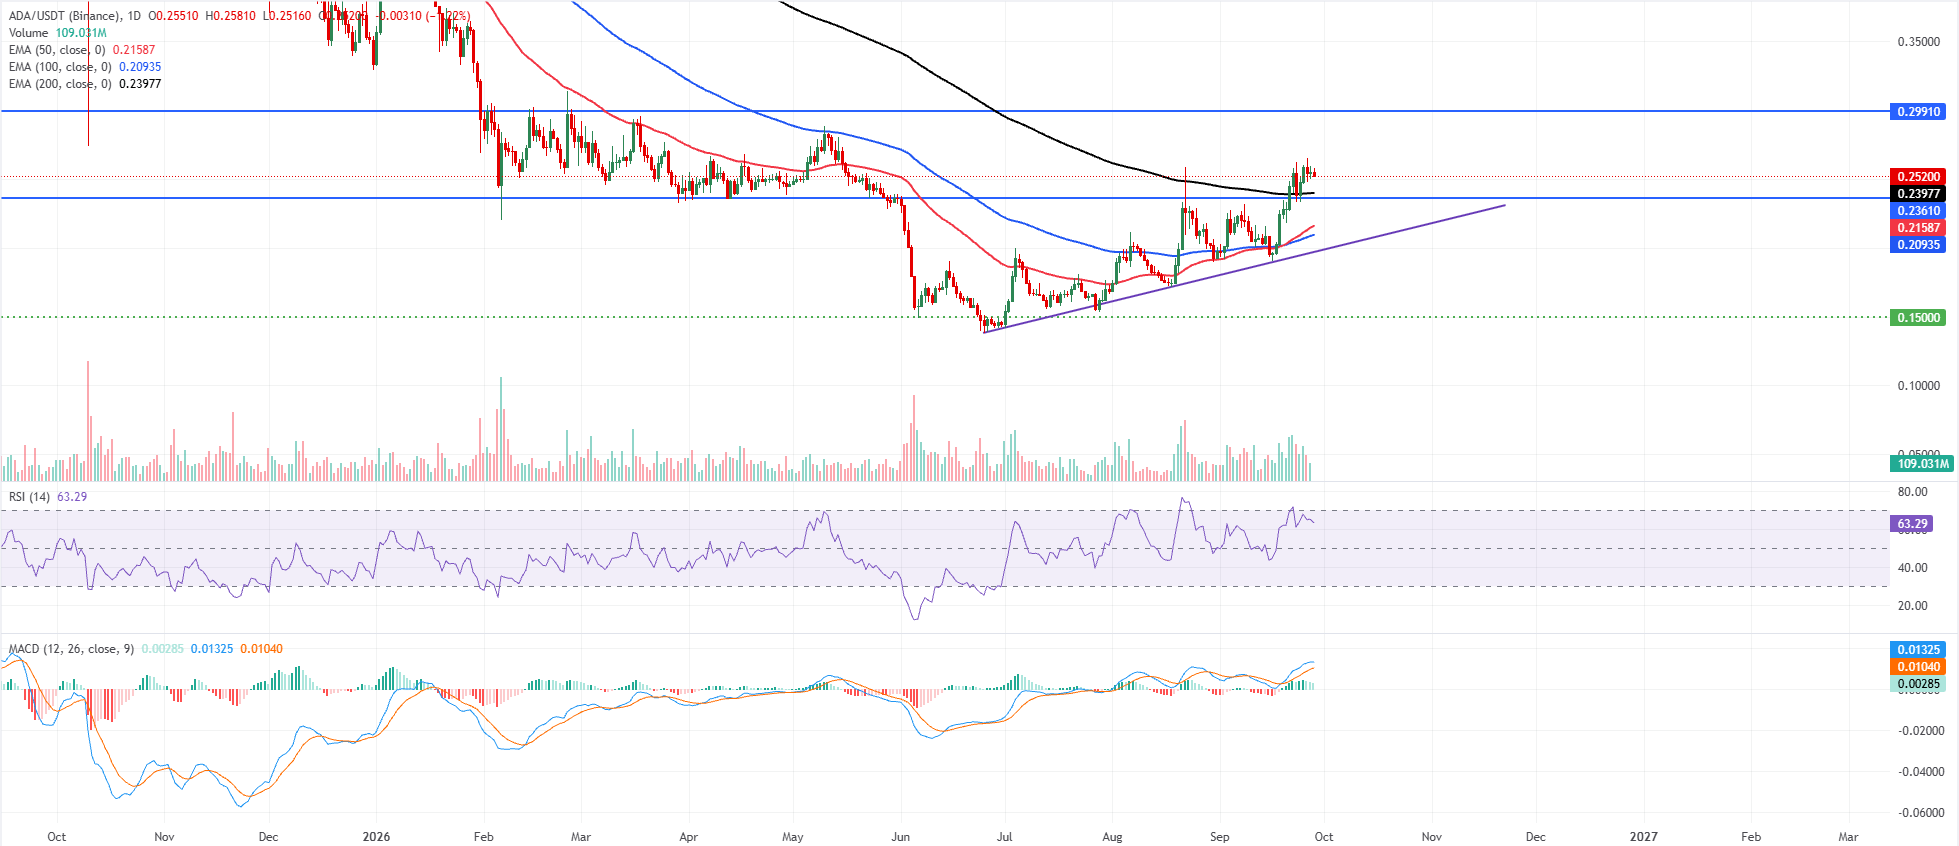Select the purple ascending trendline
Viewport: 1959px width, 846px height.
point(1244,268)
